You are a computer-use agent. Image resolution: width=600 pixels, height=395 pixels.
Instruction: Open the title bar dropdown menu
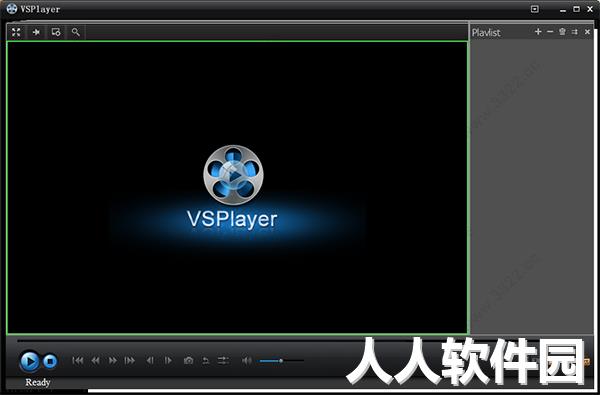point(535,9)
